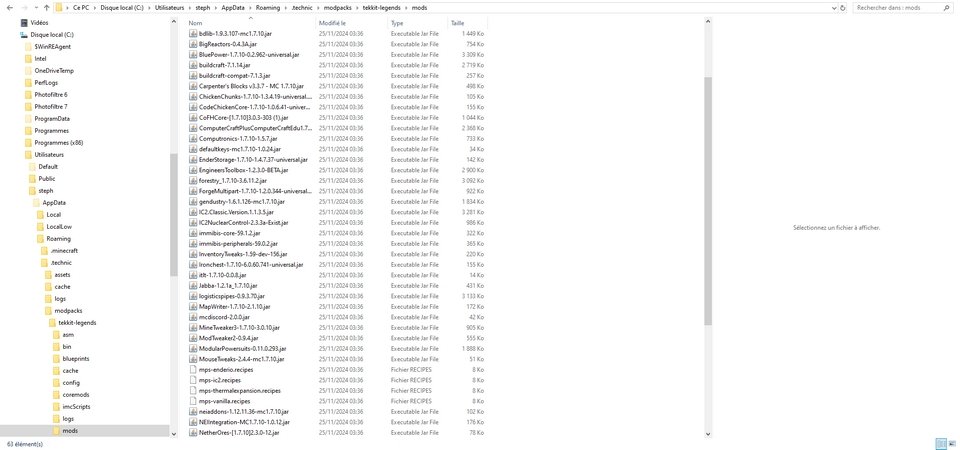Click the icon of NetherOres-[1.7.10]2.3.0-12.jar
Viewport: 960px width, 450px height.
[x=193, y=433]
